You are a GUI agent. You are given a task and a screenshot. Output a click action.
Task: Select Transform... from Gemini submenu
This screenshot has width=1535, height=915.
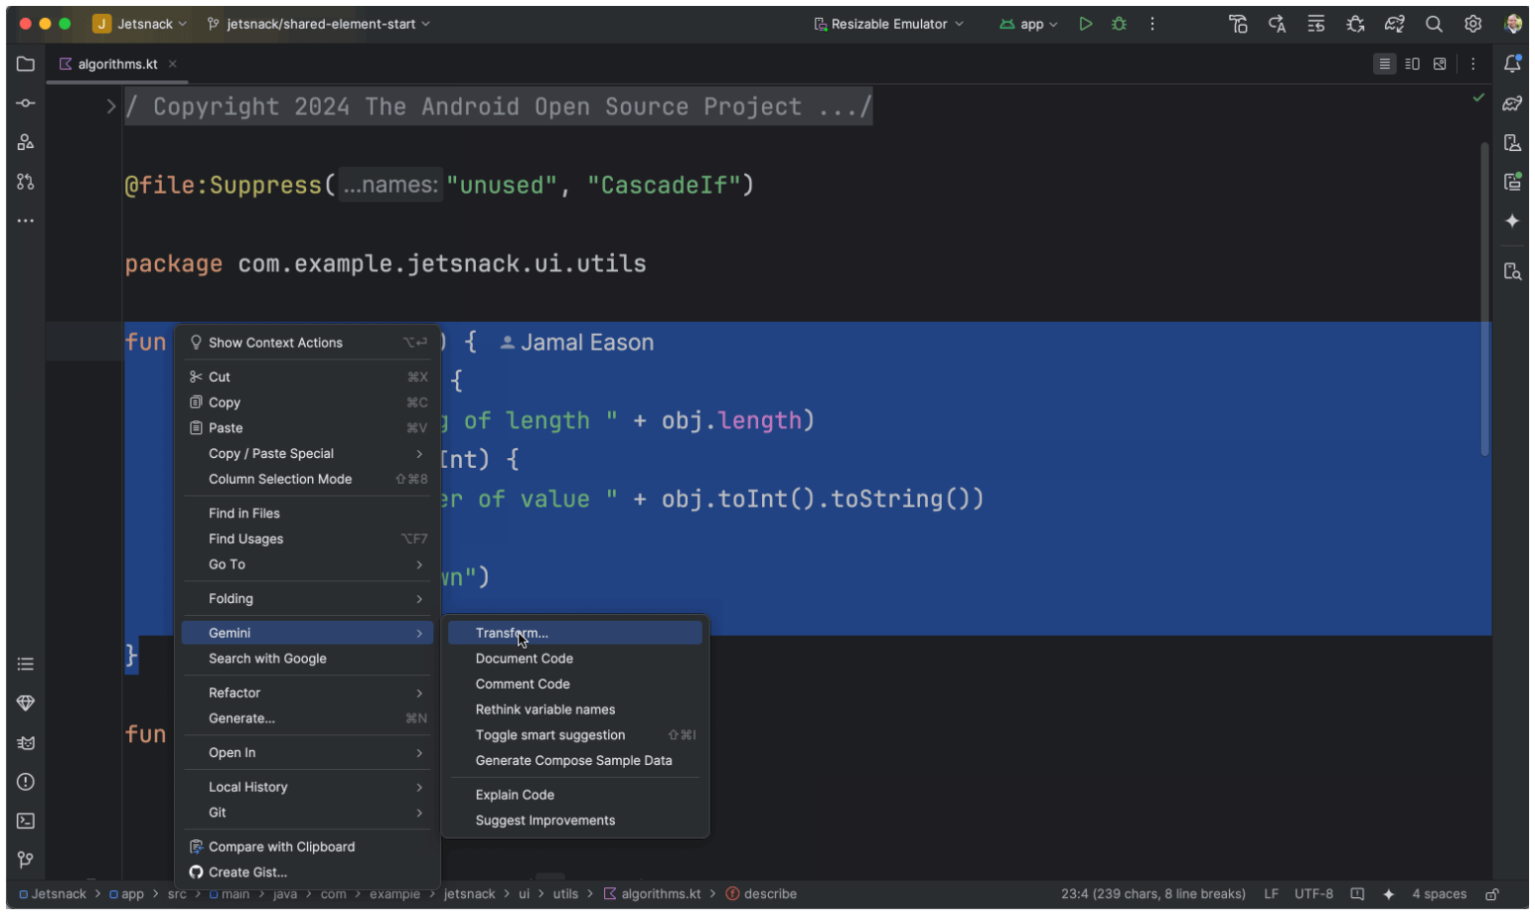(511, 633)
